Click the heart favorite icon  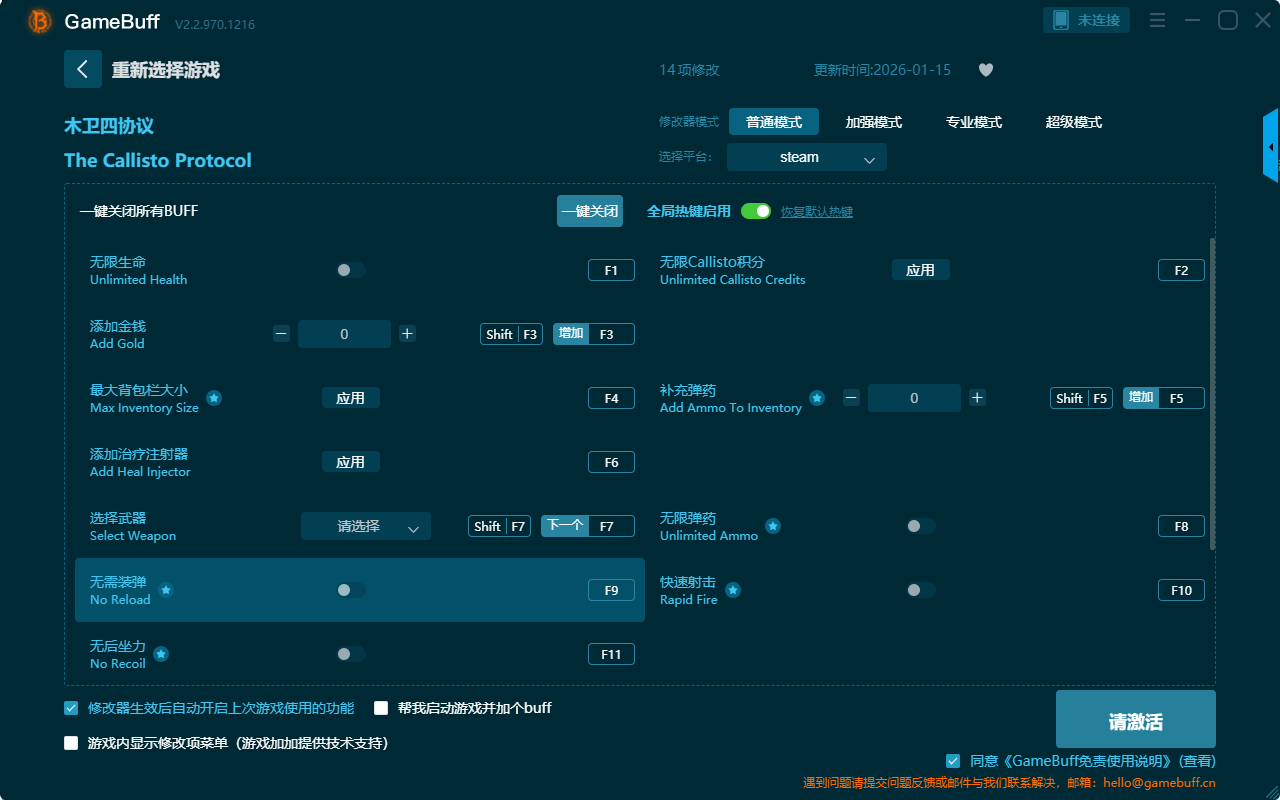pos(986,70)
